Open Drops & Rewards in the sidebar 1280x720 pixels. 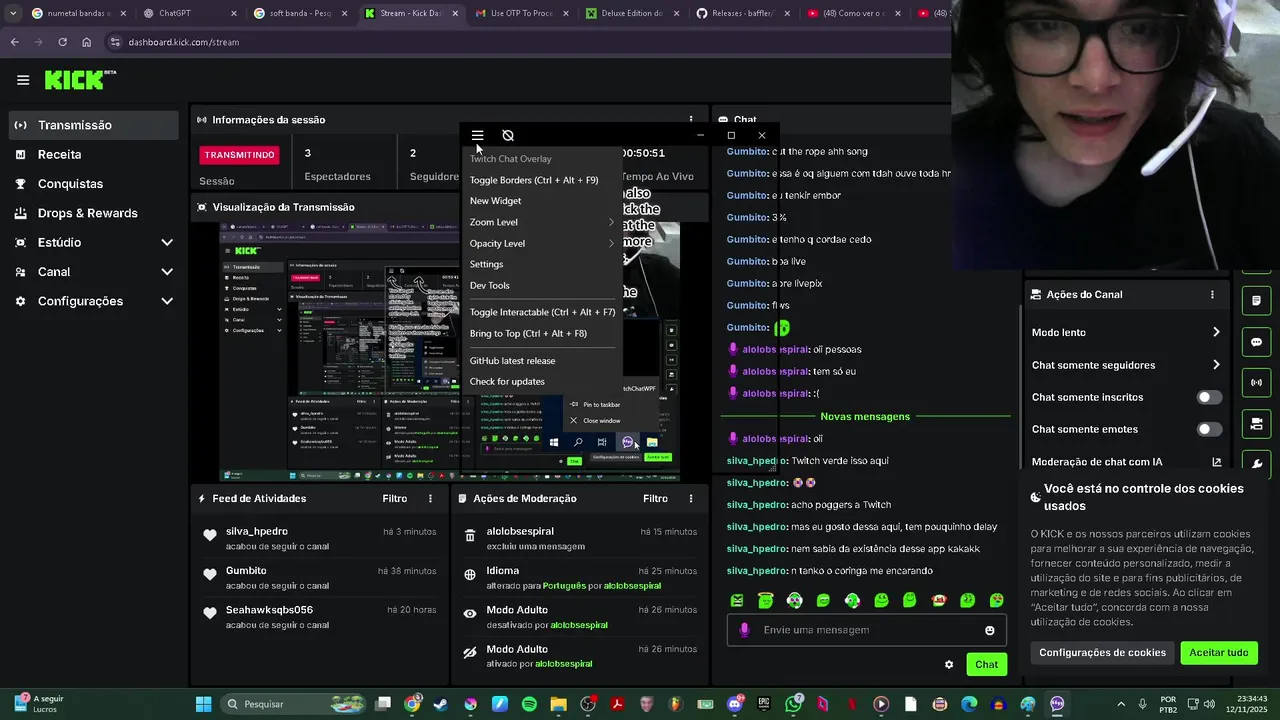[x=95, y=213]
